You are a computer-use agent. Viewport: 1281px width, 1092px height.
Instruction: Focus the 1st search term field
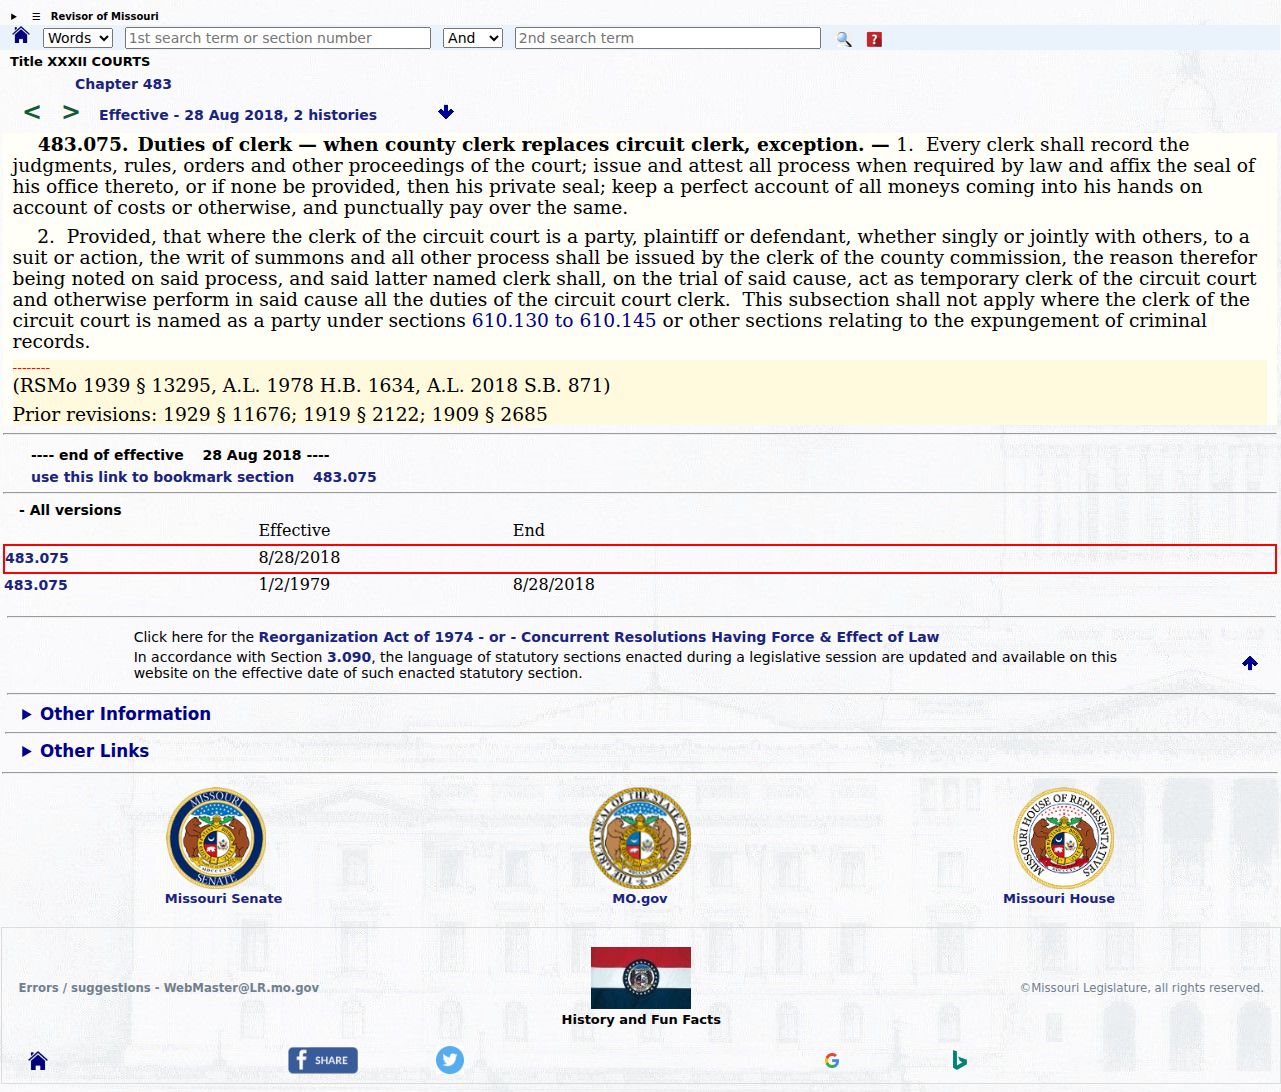278,38
